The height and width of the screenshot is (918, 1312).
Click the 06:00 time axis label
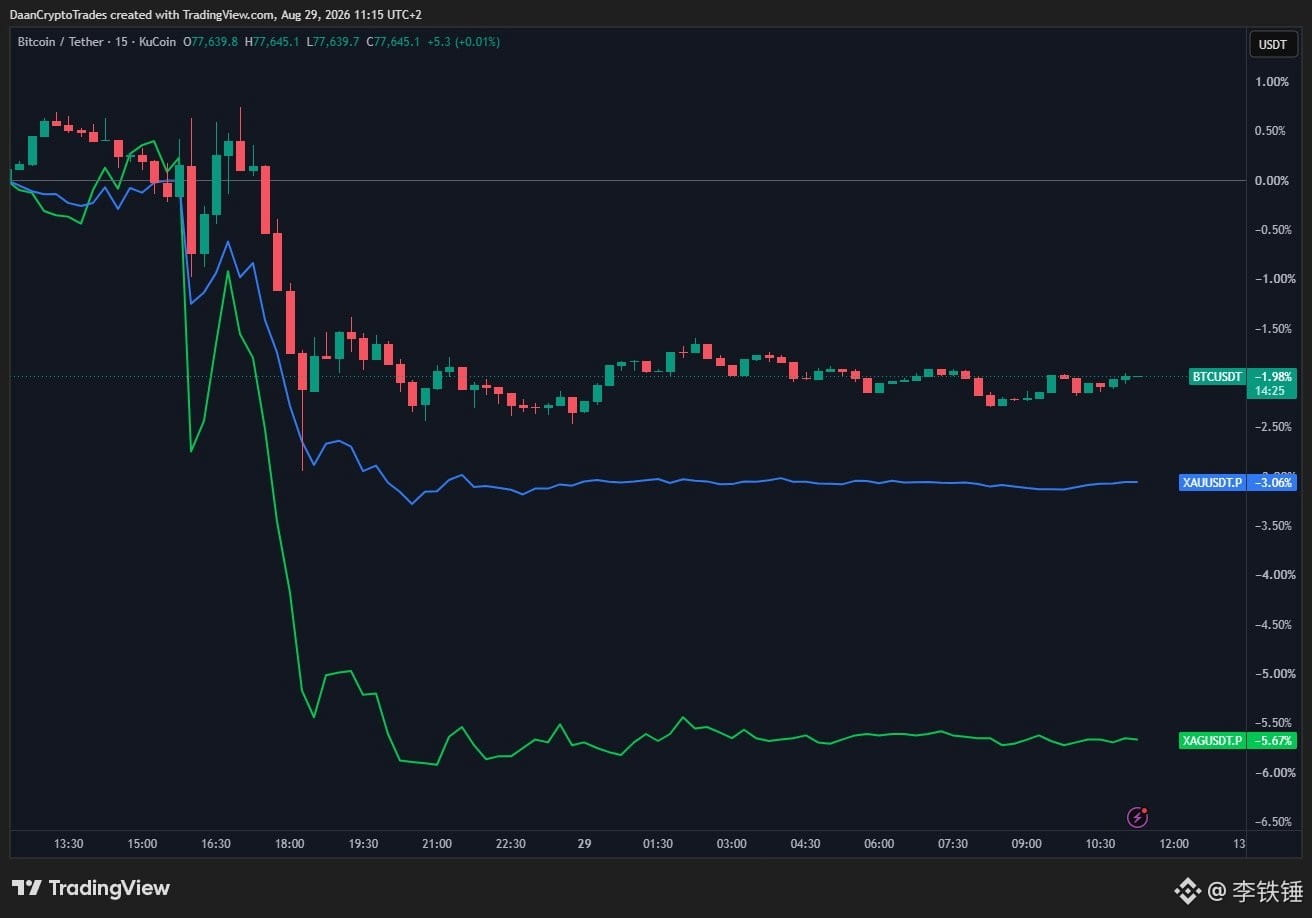[x=879, y=844]
